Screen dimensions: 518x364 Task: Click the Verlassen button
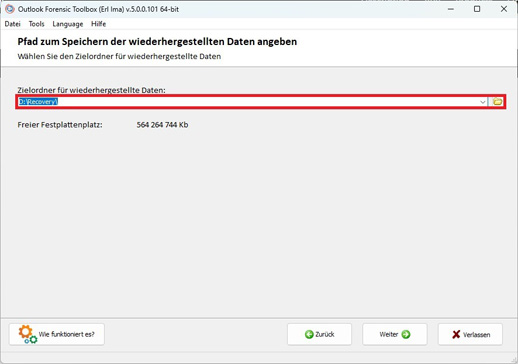tap(470, 334)
